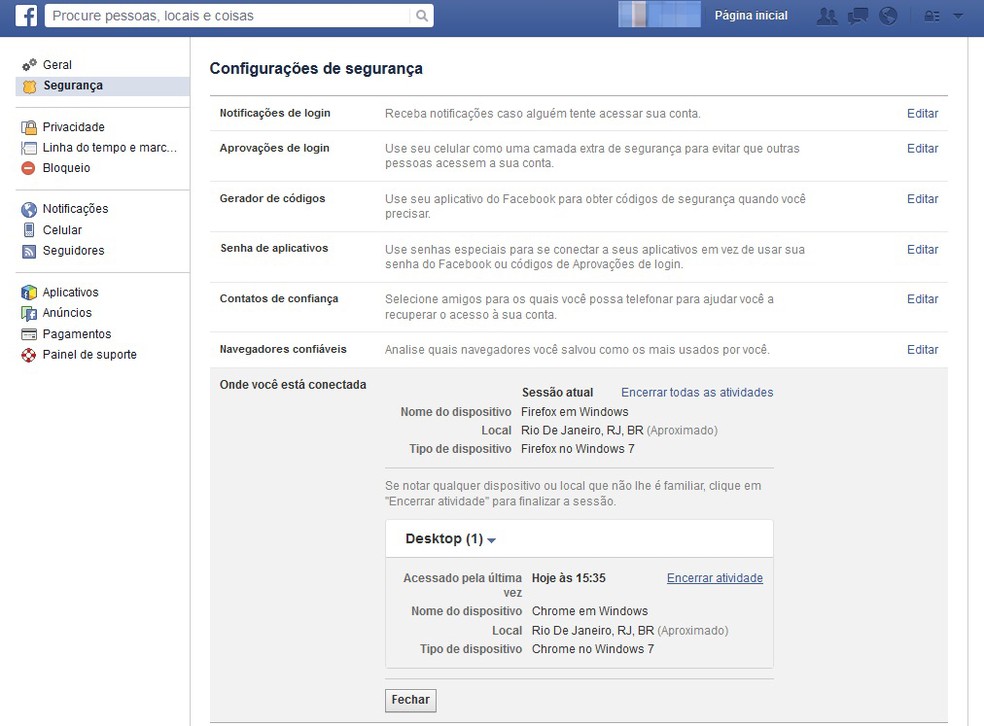This screenshot has height=726, width=984.
Task: Expand the Desktop (1) session section
Action: [447, 538]
